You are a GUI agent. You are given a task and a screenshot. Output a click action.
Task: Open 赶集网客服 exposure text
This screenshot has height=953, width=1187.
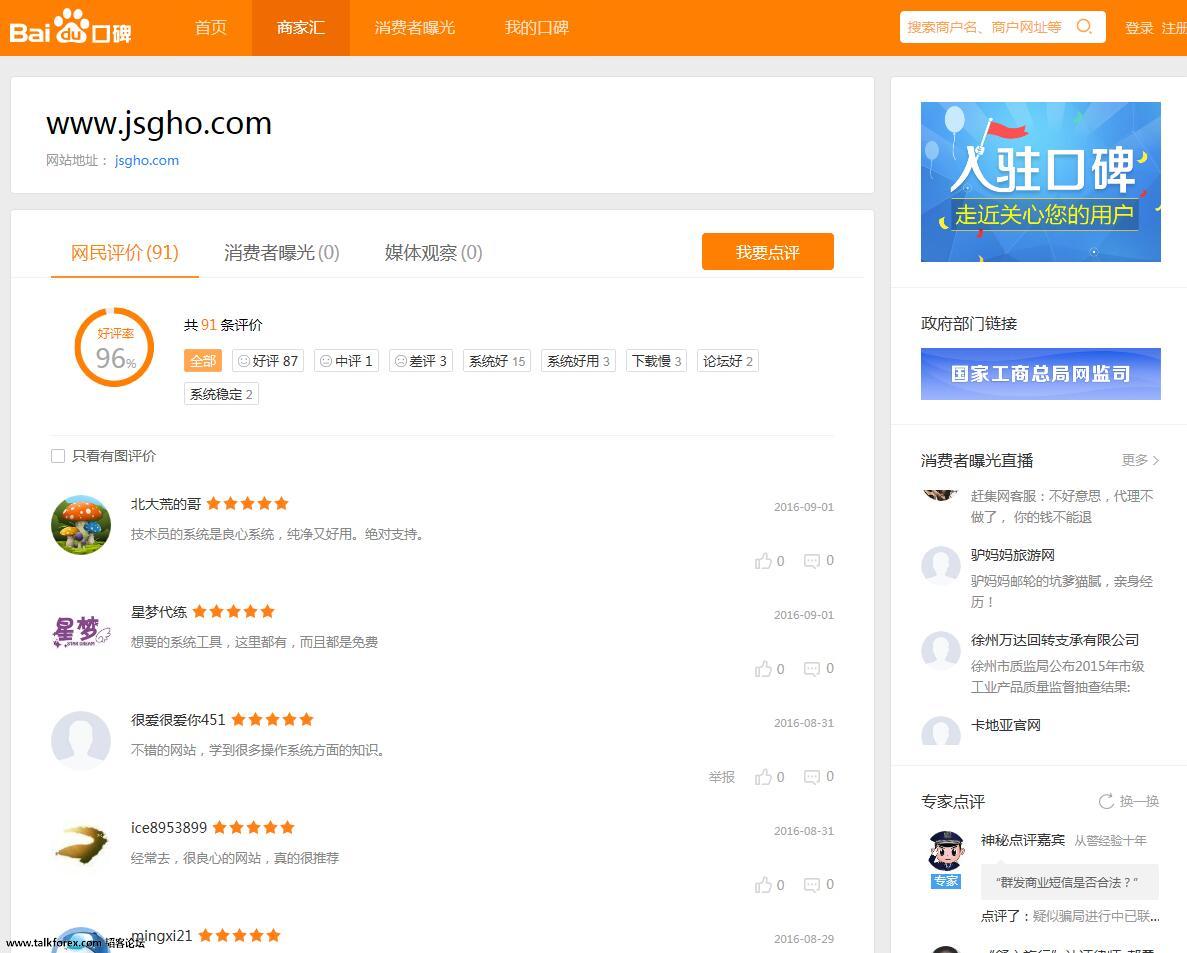tap(1062, 506)
